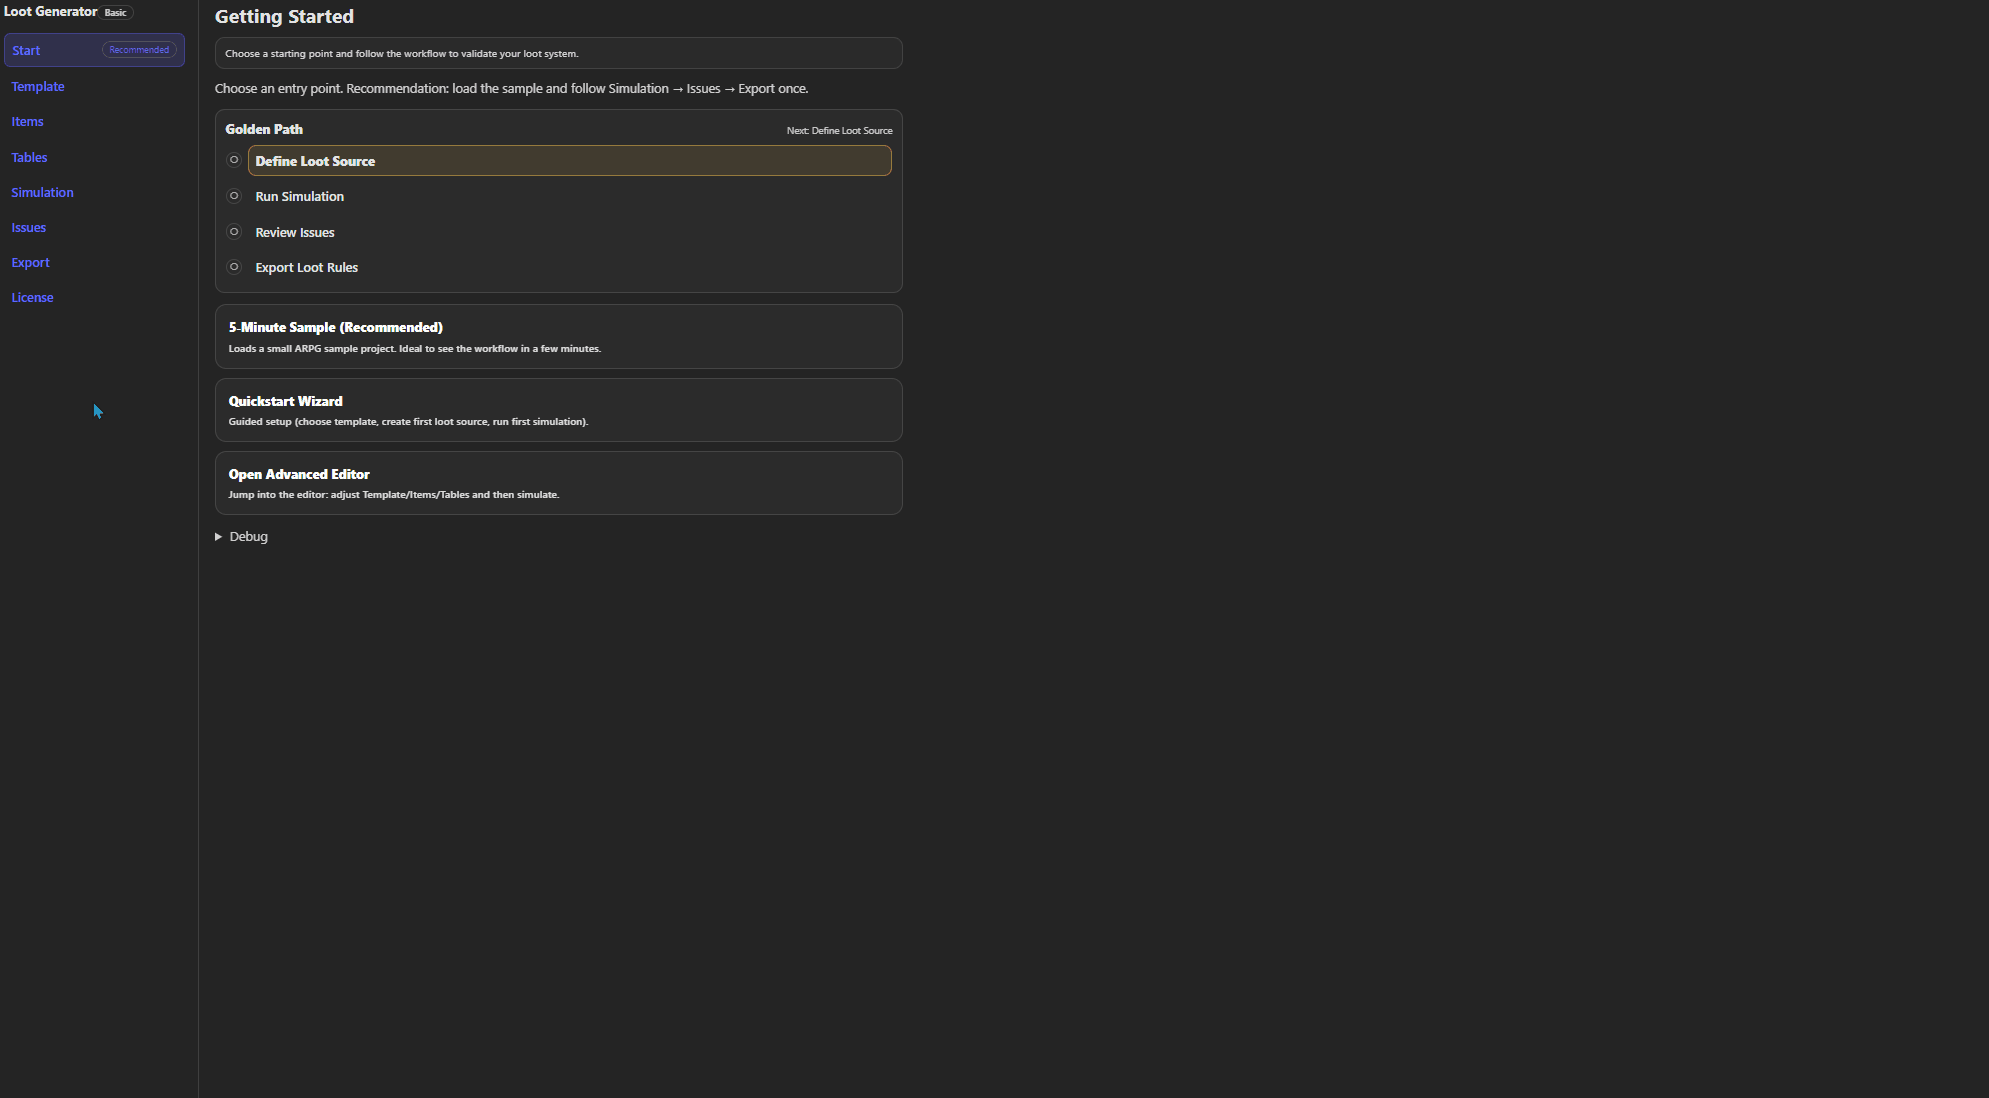Viewport: 1989px width, 1098px height.
Task: Click the Basic edition badge
Action: pos(116,13)
